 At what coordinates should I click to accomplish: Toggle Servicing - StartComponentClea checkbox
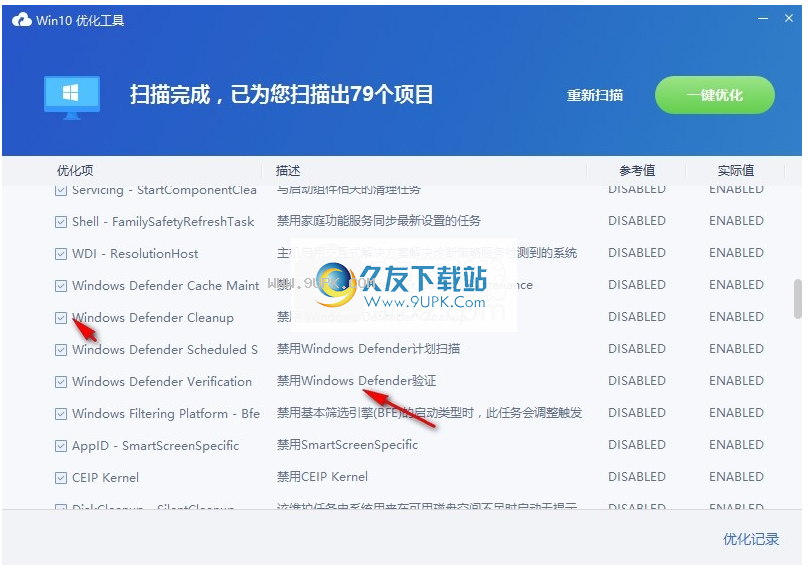tap(61, 190)
